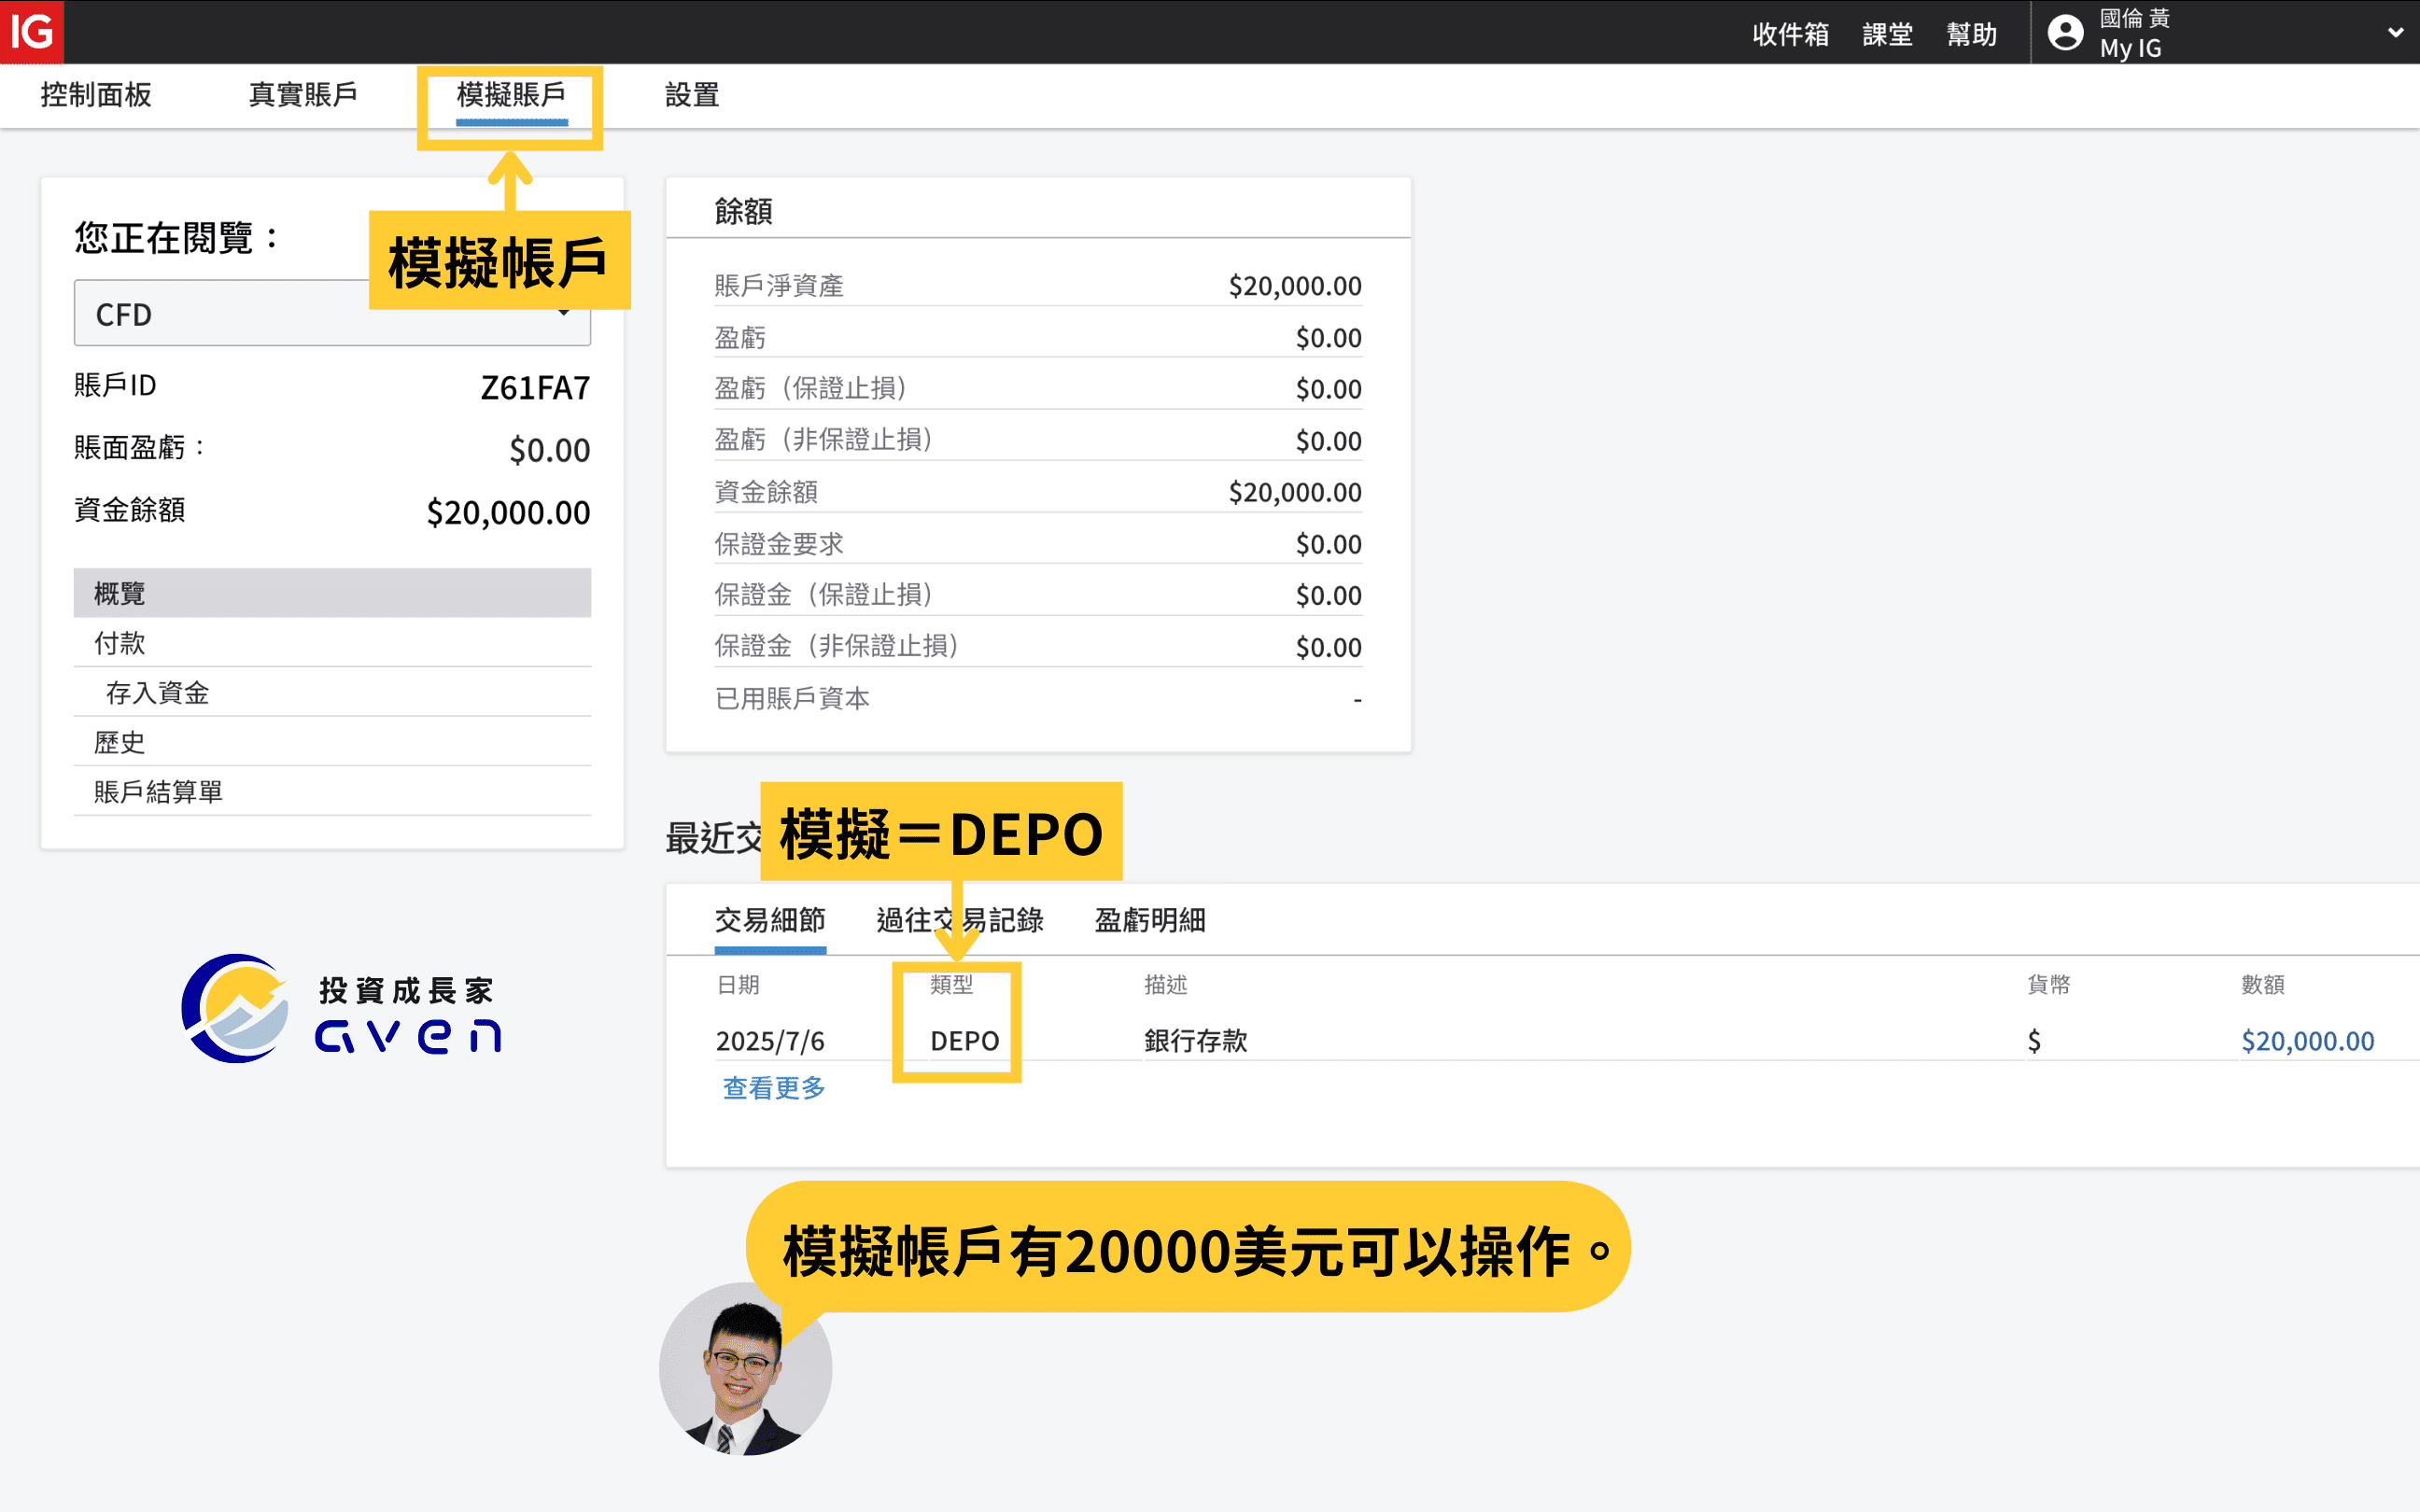
Task: Open the 設置 settings tab
Action: pos(692,95)
